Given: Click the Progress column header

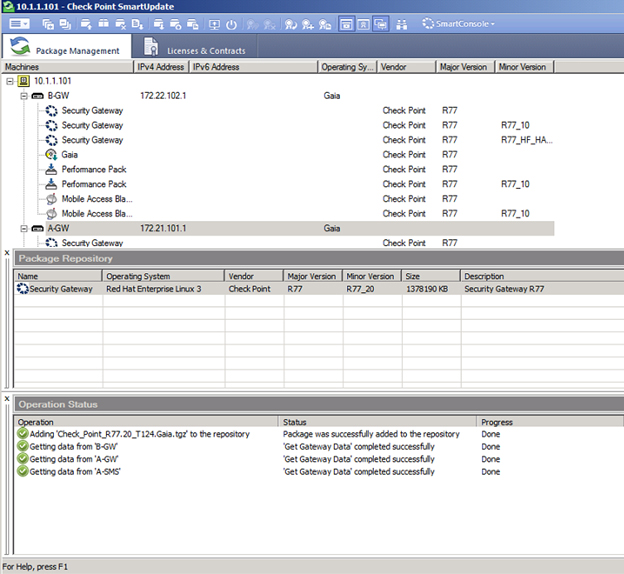Looking at the screenshot, I should point(550,422).
